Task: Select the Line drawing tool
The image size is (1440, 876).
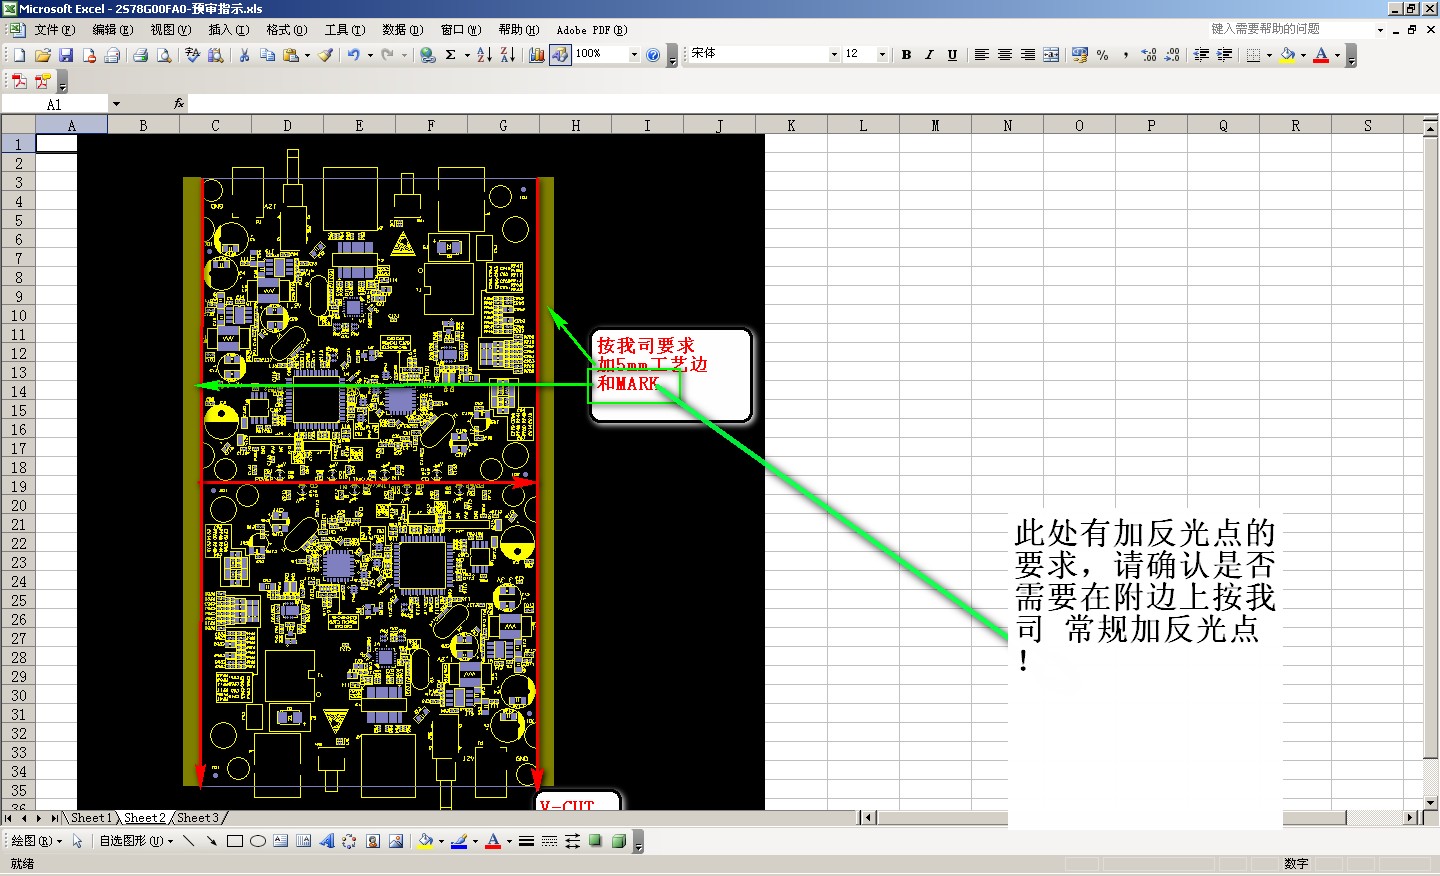Action: [188, 841]
